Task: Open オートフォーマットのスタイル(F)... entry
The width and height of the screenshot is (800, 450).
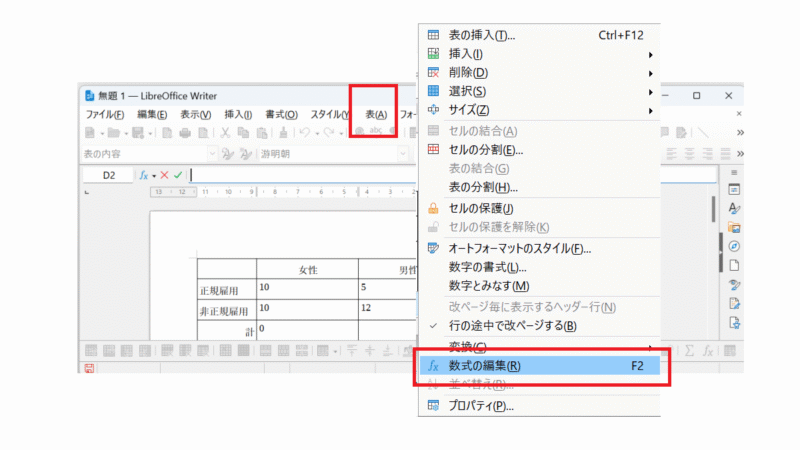Action: pos(540,248)
